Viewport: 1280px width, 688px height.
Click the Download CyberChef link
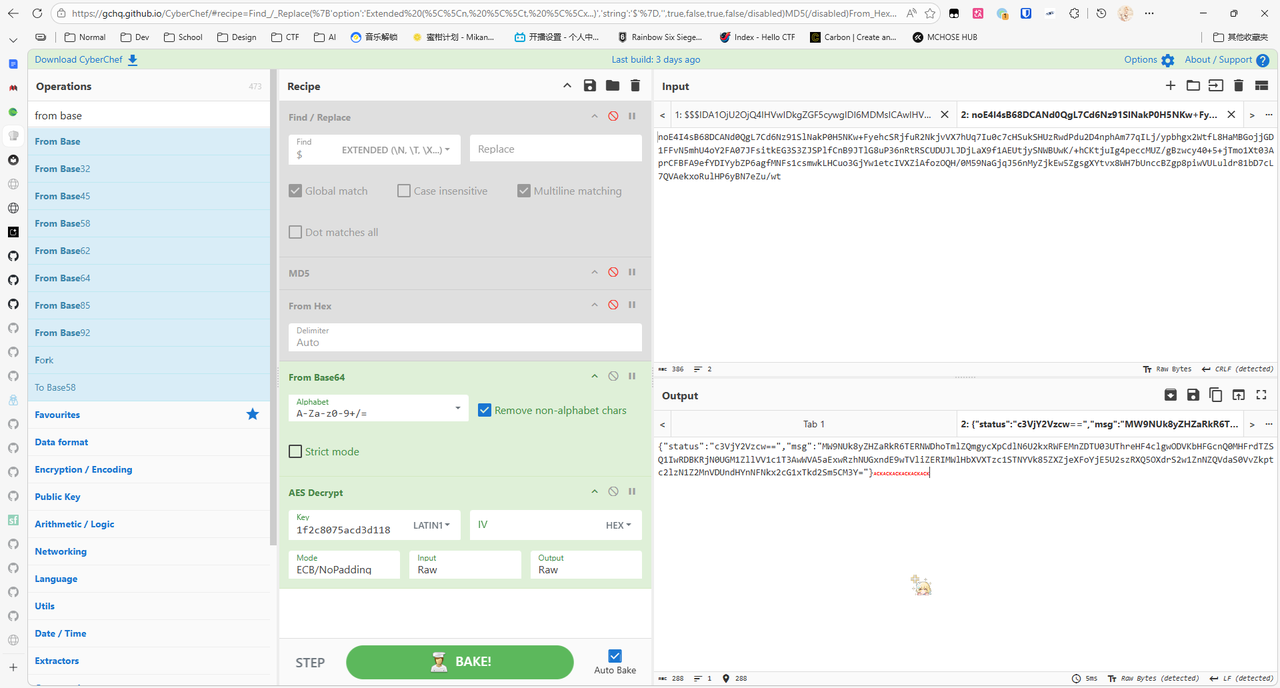tap(86, 60)
